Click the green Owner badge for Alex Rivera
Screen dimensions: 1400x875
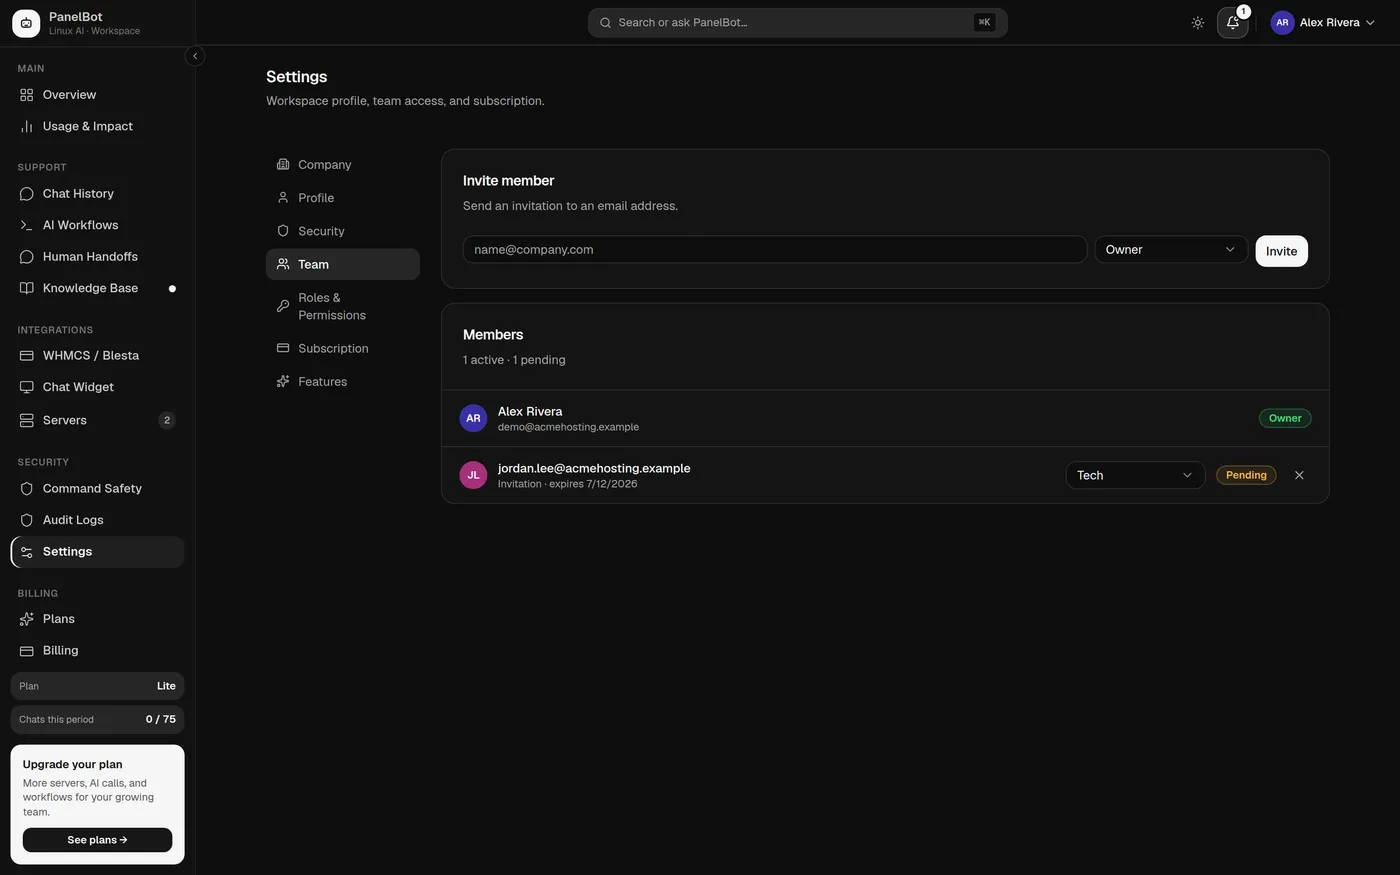(1285, 418)
